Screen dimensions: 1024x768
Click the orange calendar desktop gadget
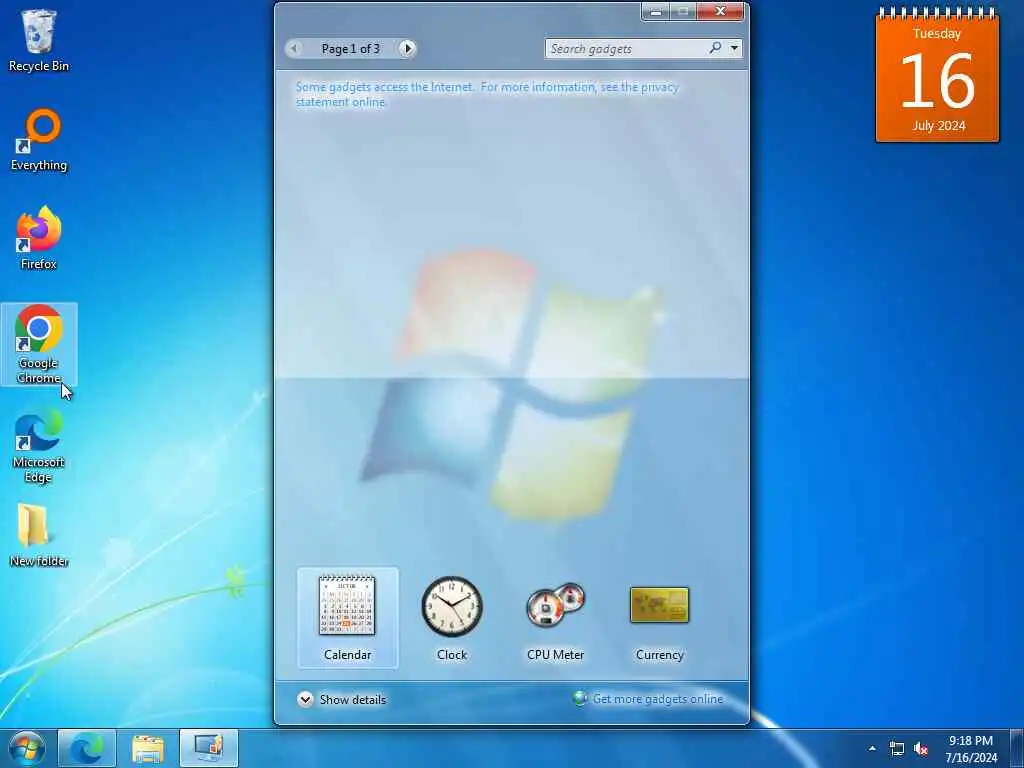click(x=937, y=76)
